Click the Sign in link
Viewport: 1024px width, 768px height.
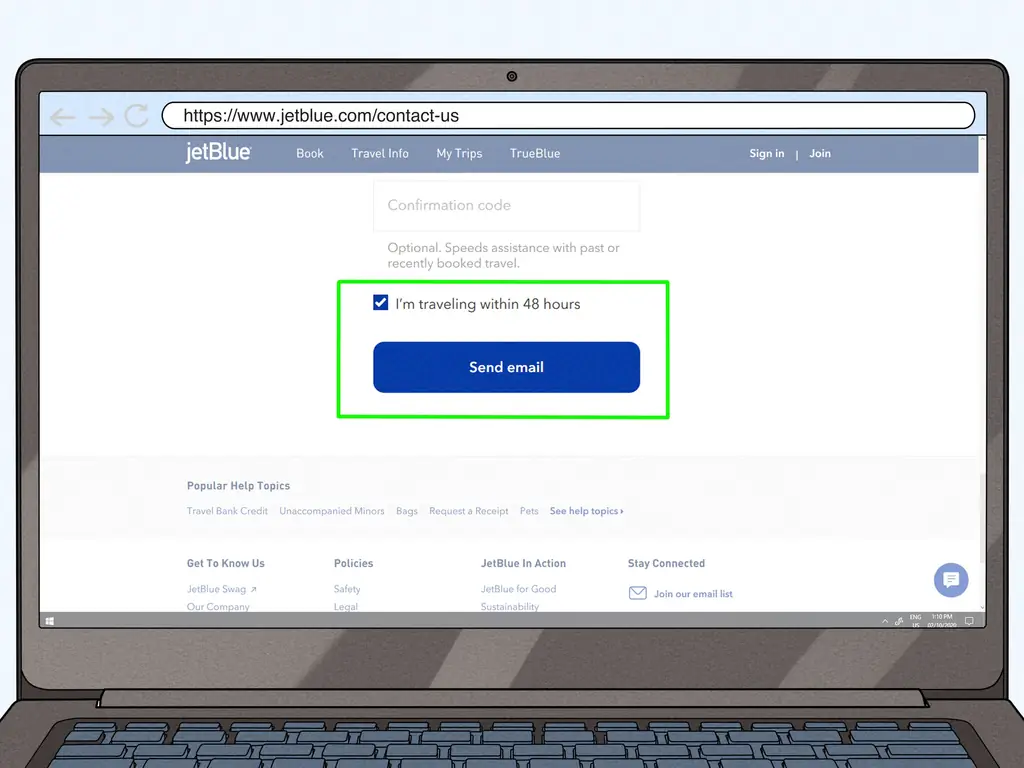[x=767, y=154]
